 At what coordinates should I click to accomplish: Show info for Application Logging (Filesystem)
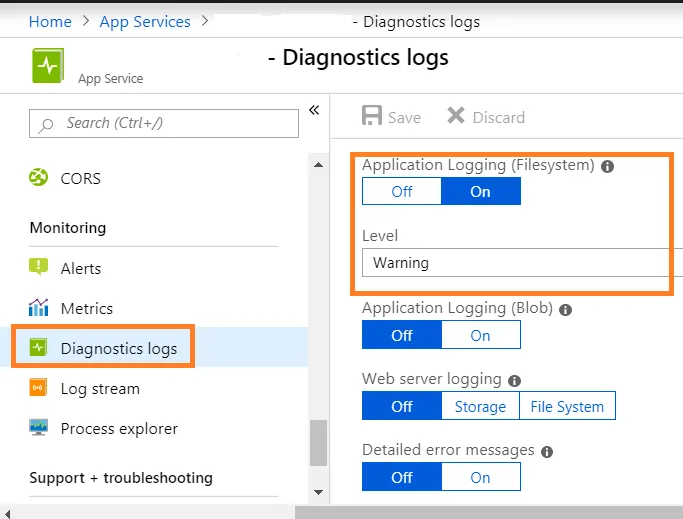click(608, 166)
